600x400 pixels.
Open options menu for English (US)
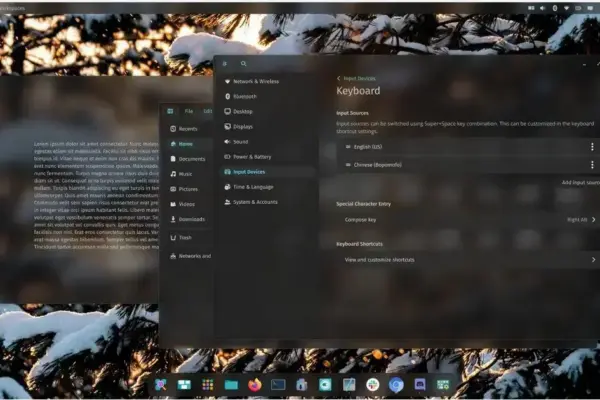tap(592, 147)
